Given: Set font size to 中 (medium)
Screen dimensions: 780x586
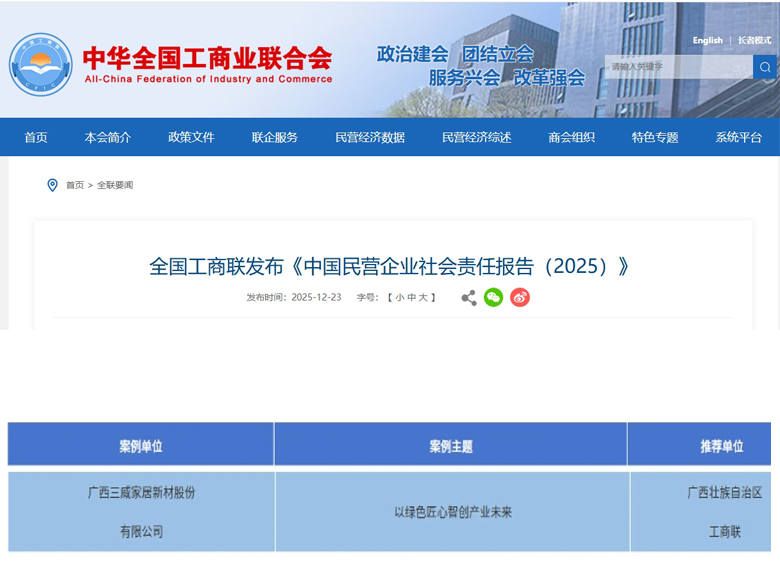Looking at the screenshot, I should [x=411, y=298].
